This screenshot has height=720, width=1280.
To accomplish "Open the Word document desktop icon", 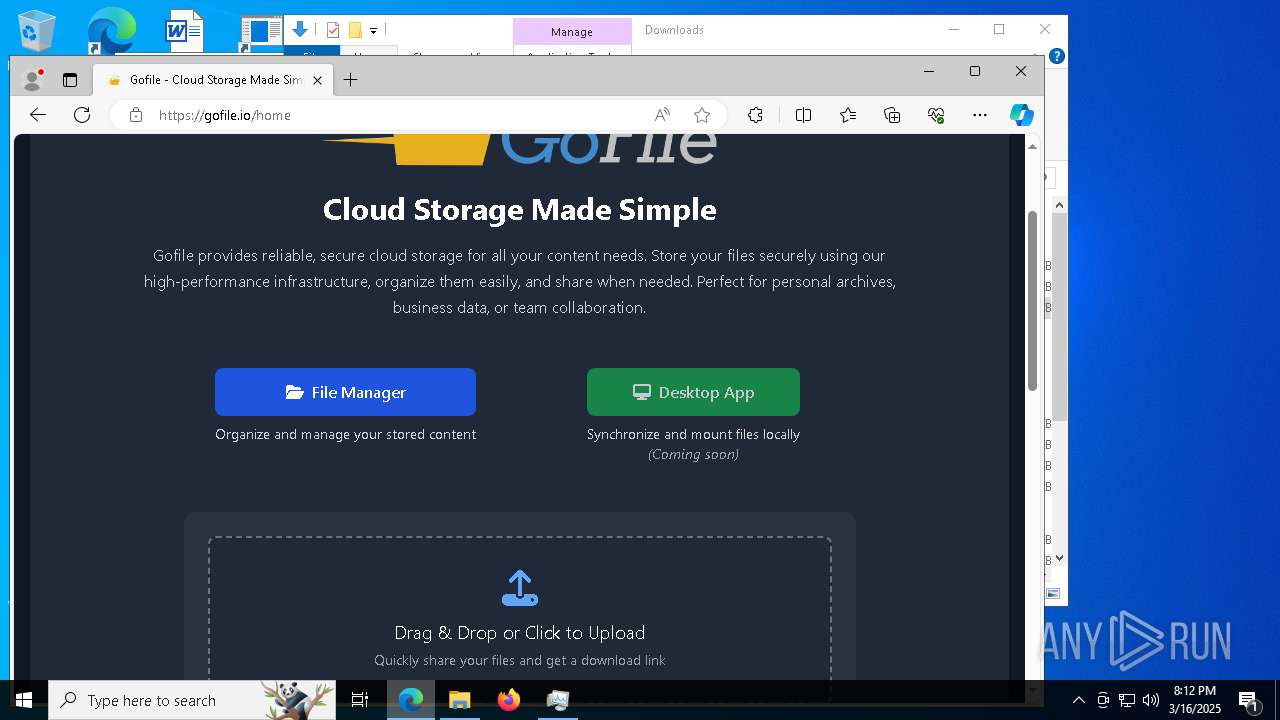I will click(x=184, y=30).
